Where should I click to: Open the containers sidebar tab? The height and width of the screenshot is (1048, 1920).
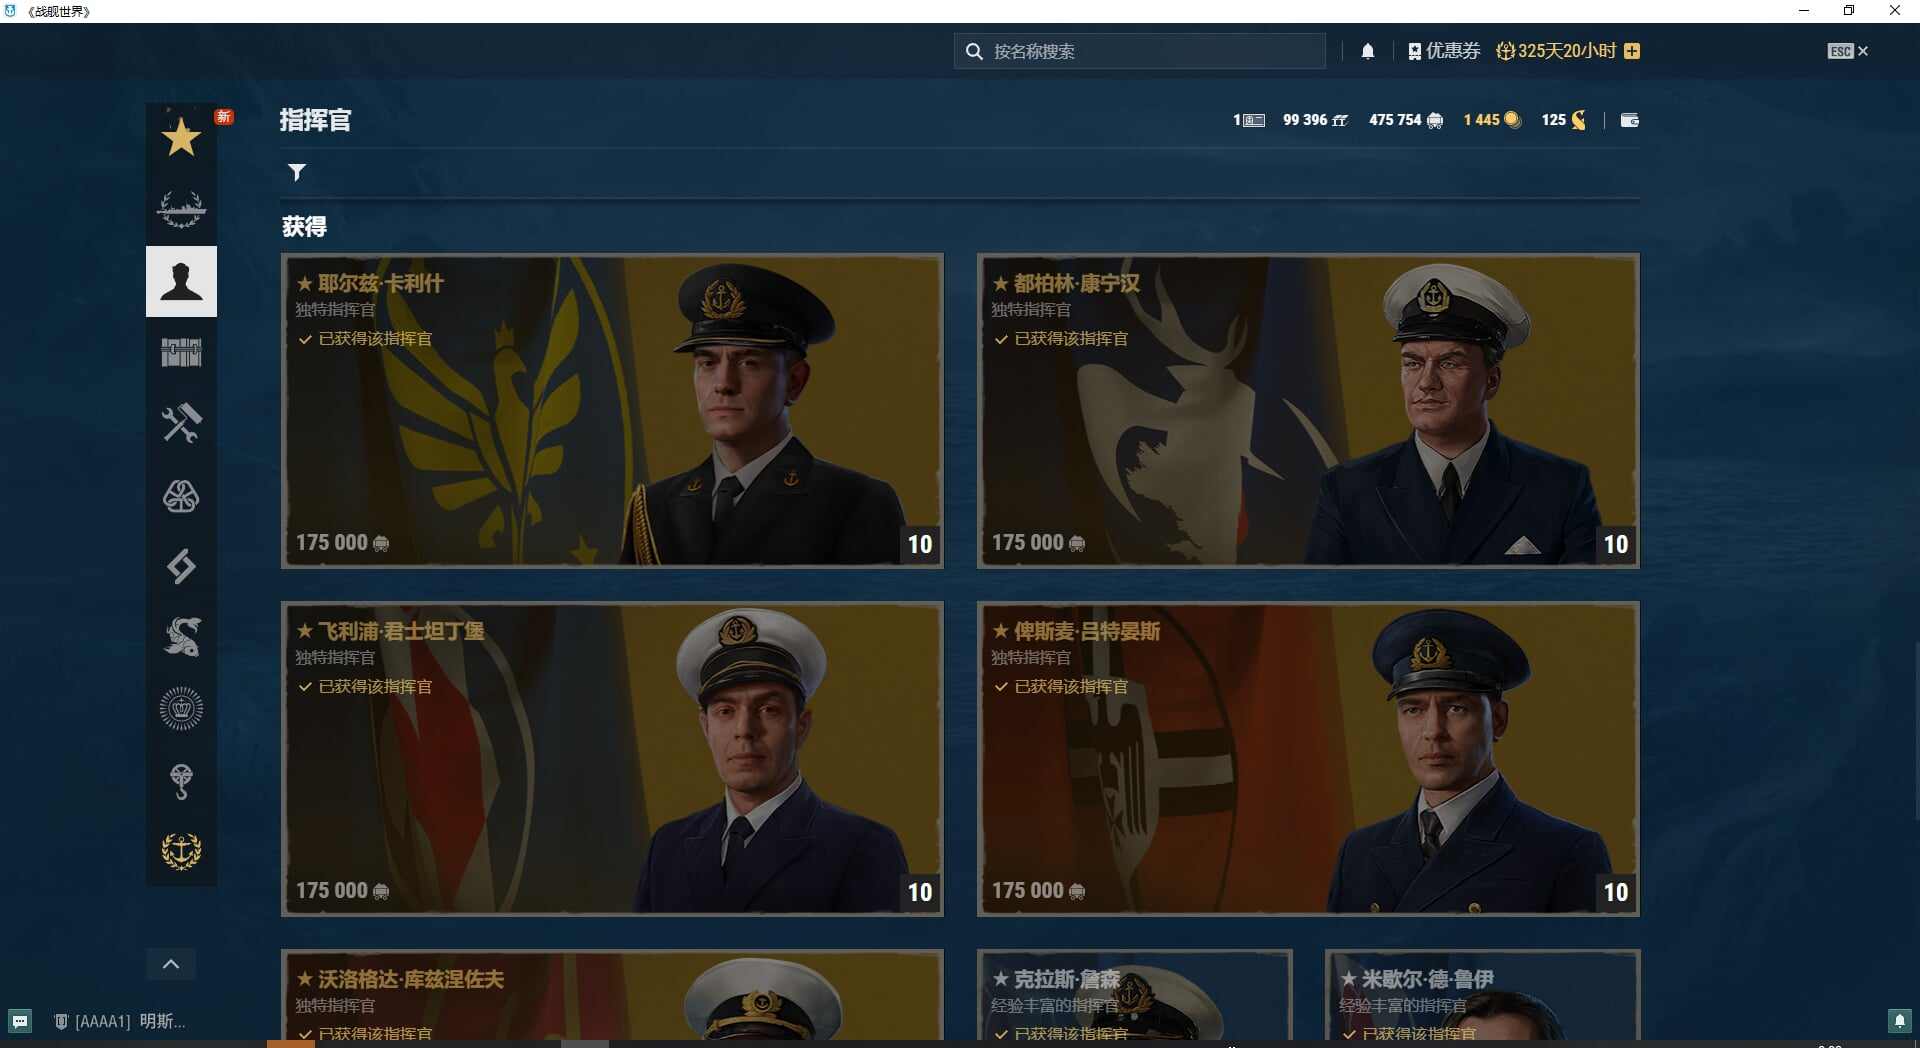coord(181,352)
